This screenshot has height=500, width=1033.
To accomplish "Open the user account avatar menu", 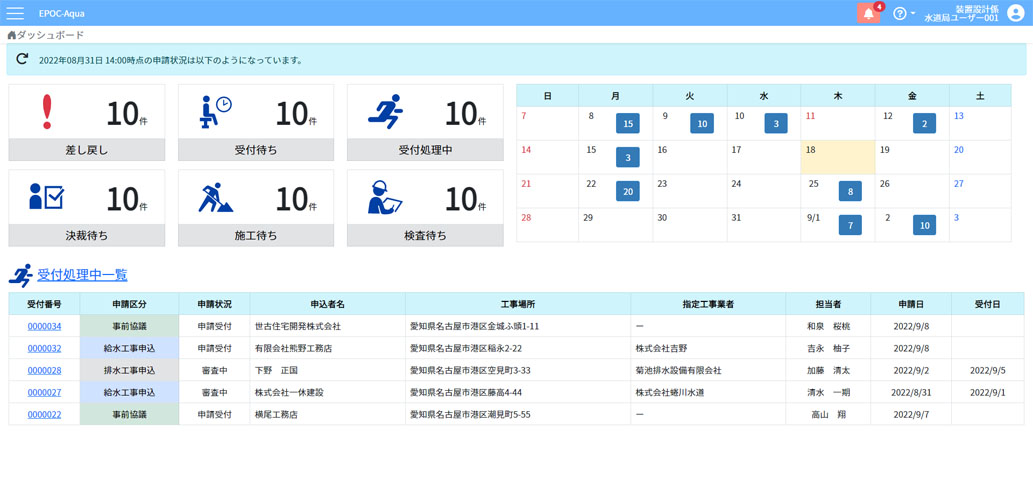I will click(x=1016, y=13).
